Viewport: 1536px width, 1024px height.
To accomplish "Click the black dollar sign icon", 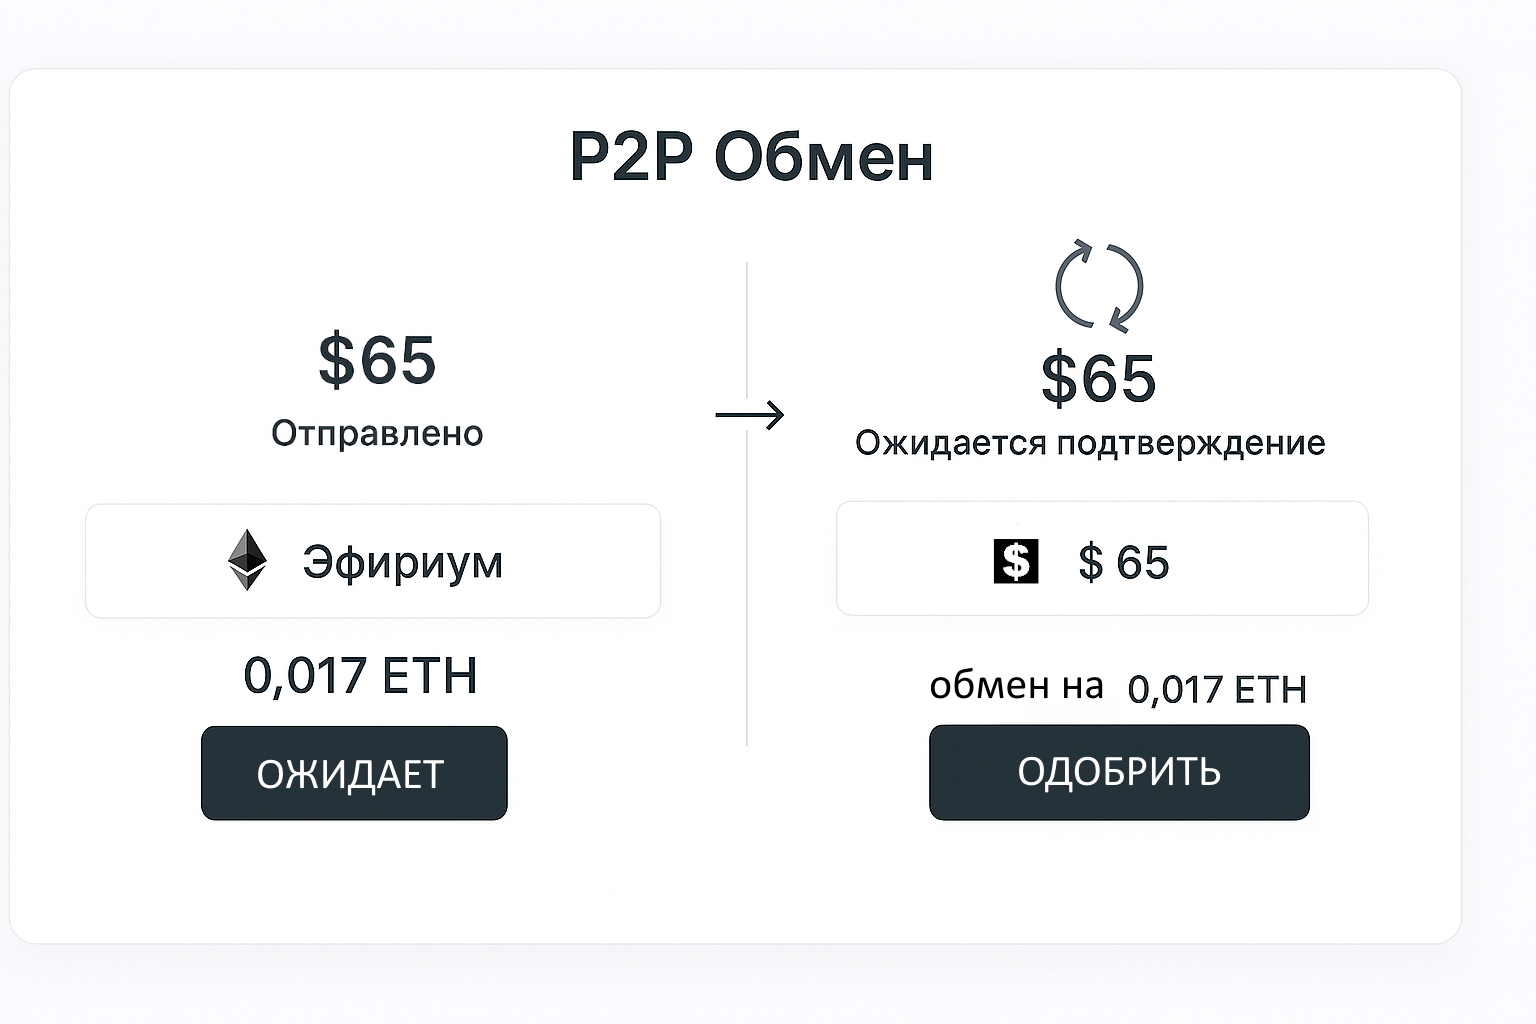I will pyautogui.click(x=1015, y=561).
